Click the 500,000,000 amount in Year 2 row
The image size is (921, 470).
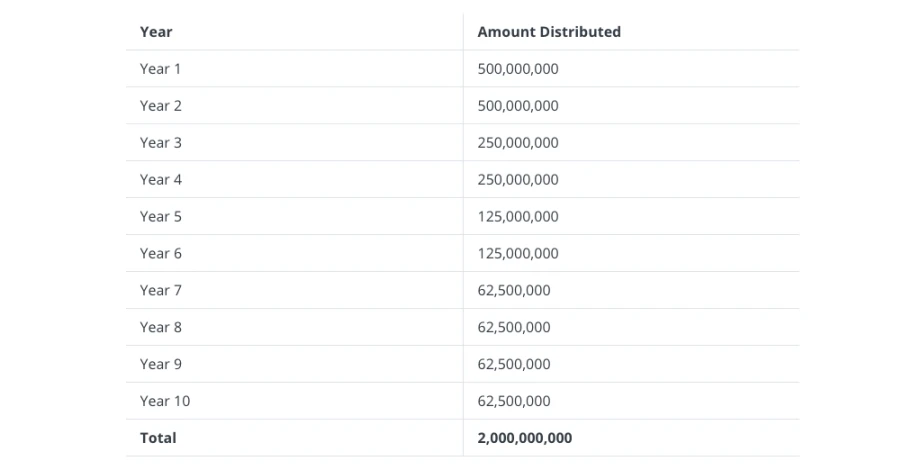(518, 106)
